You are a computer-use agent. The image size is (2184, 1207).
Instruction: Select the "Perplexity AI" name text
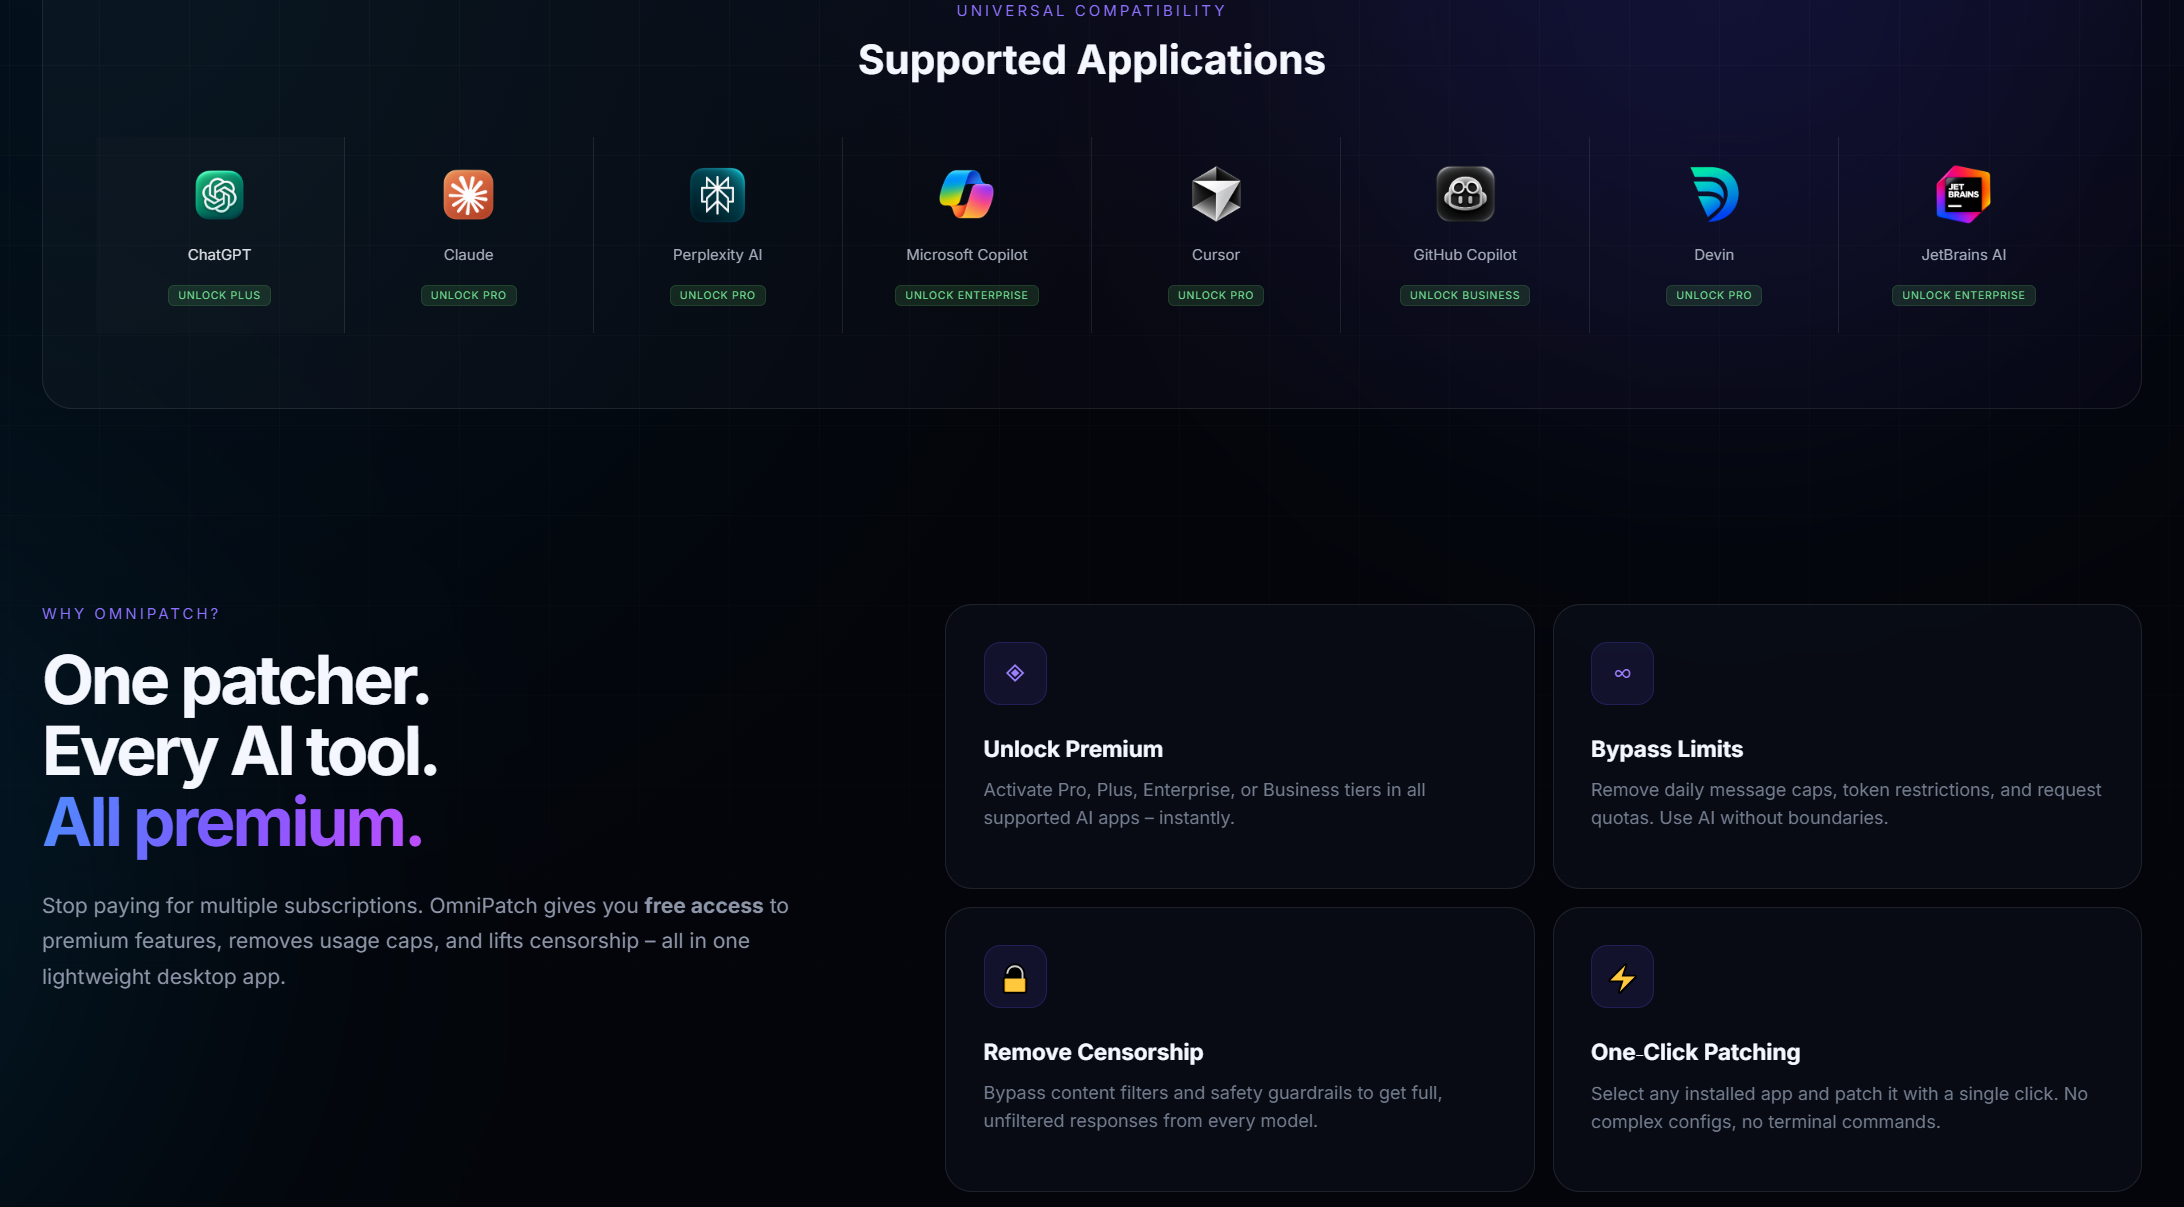click(x=717, y=255)
